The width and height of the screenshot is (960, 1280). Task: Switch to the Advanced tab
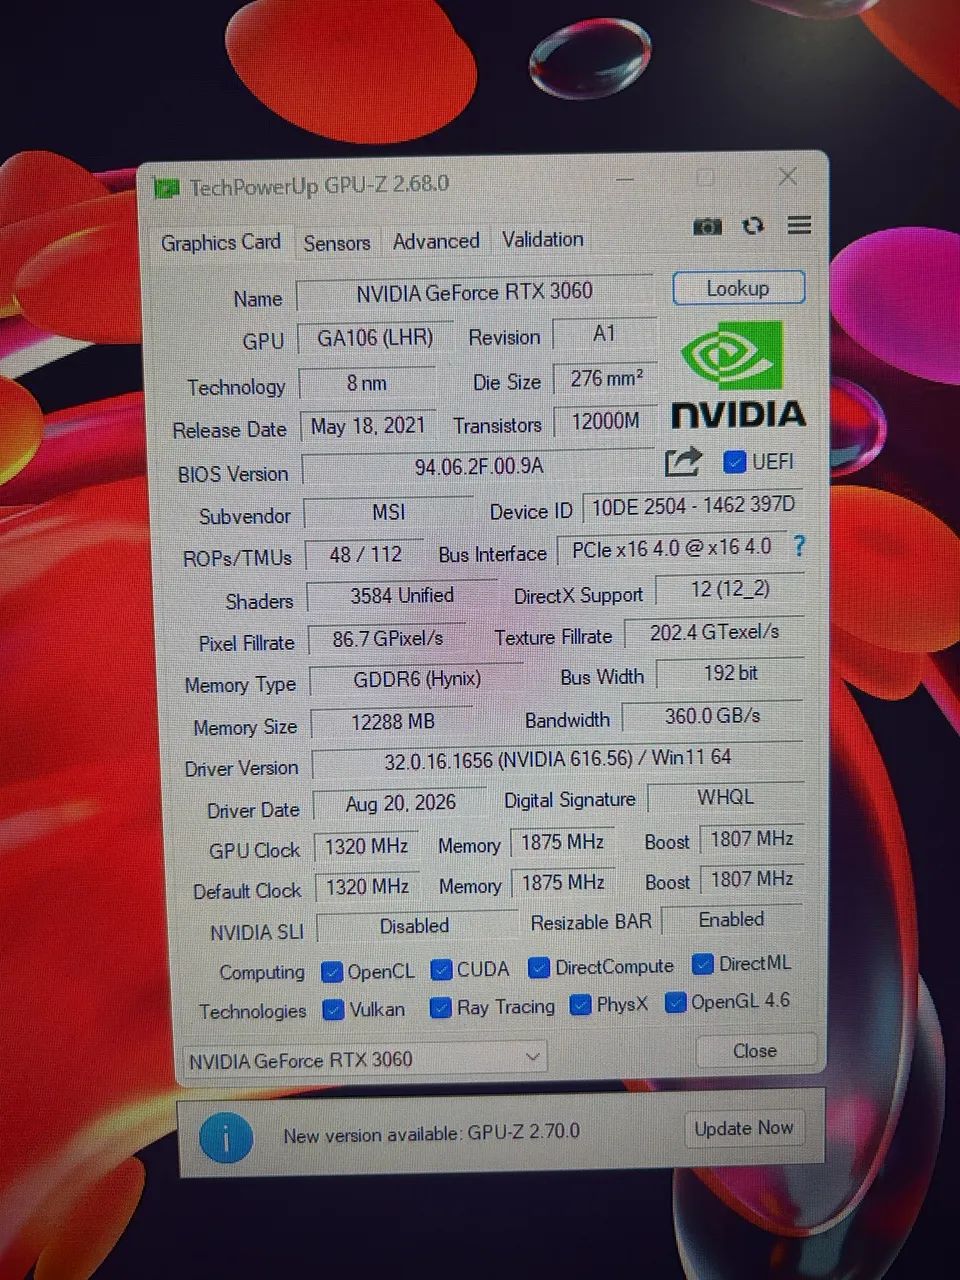[436, 241]
